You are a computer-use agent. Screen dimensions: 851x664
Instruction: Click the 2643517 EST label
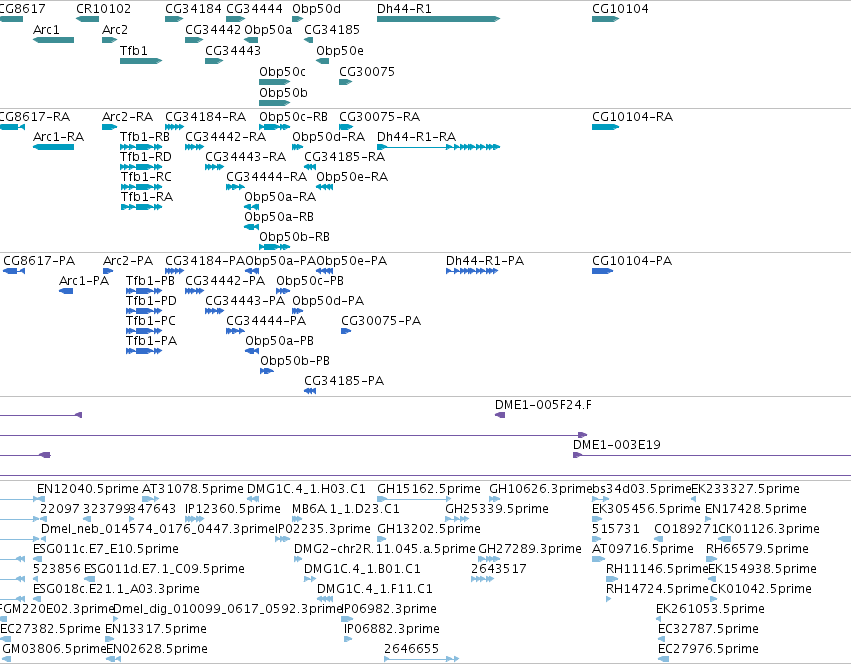point(498,570)
